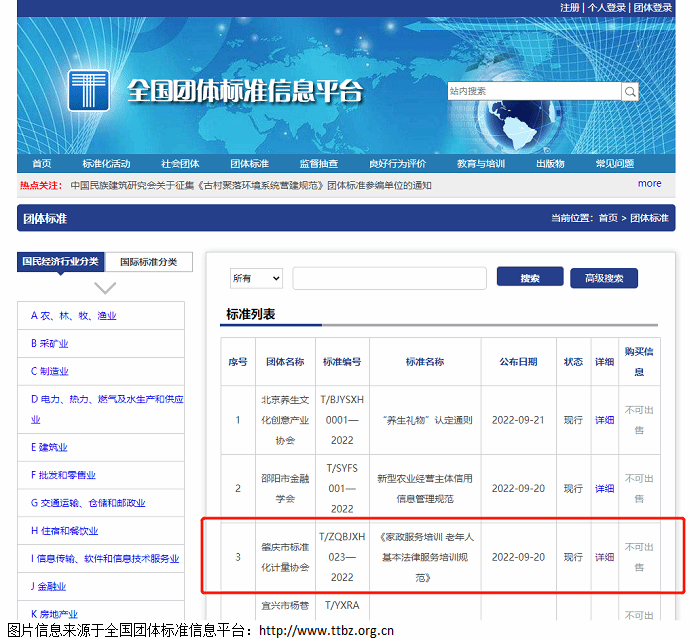Select category A 农、林、牧、渔业
Viewport: 700px width, 639px height.
pos(74,316)
